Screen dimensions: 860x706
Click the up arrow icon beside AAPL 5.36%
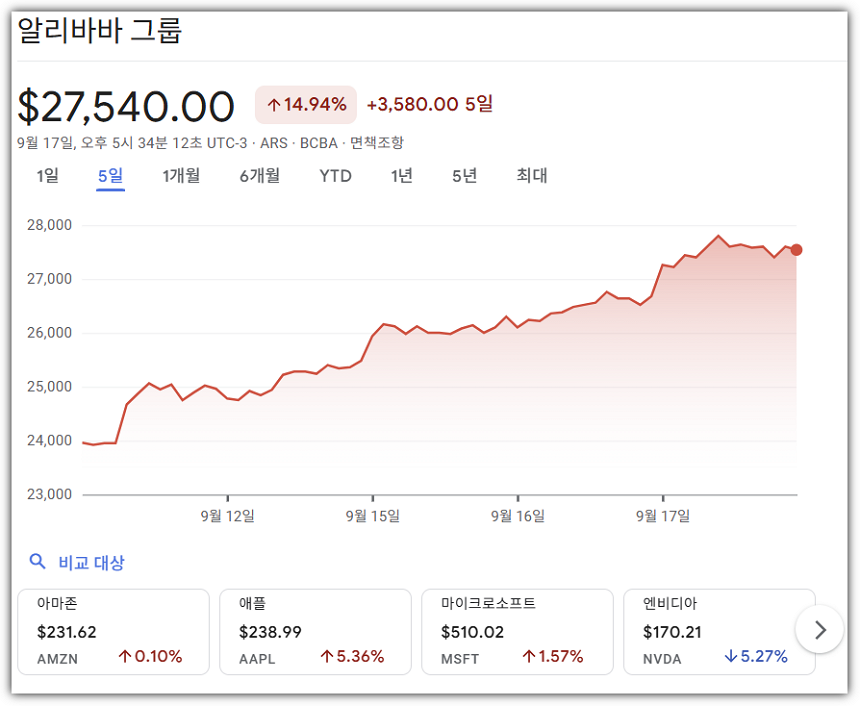[x=327, y=658]
